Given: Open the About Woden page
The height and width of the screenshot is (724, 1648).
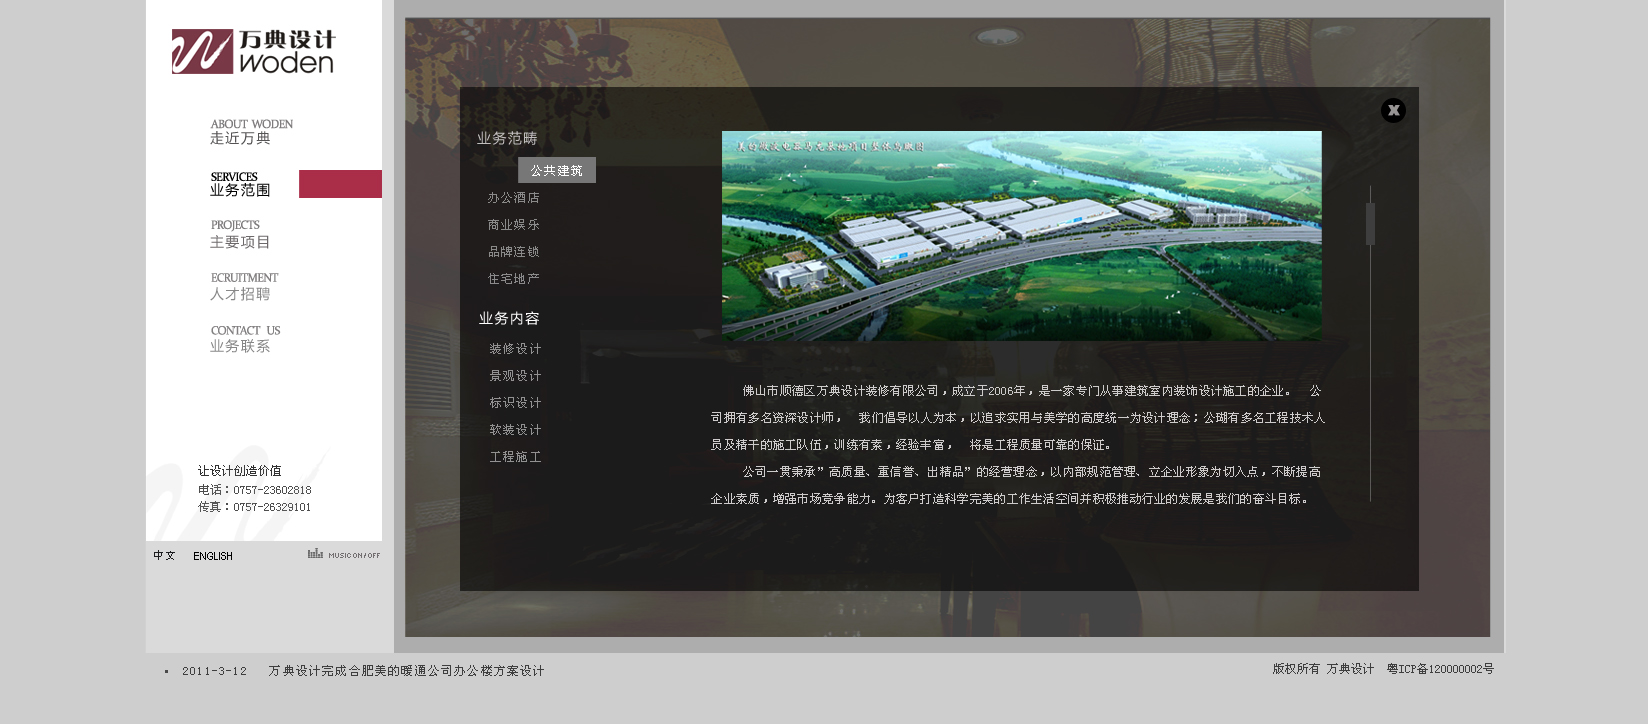Looking at the screenshot, I should (251, 132).
